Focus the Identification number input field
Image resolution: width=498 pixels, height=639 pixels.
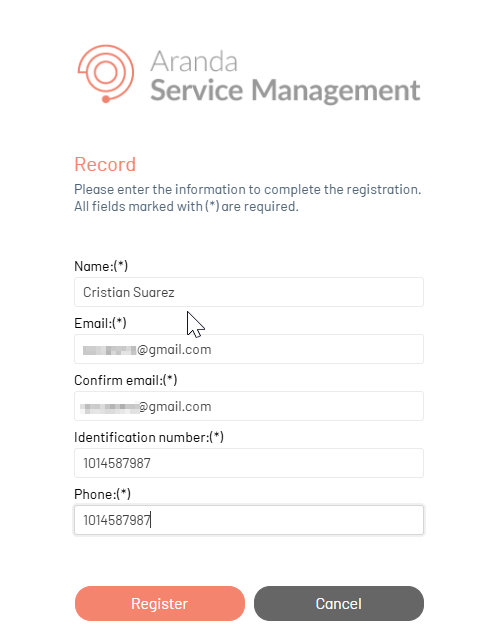coord(249,463)
